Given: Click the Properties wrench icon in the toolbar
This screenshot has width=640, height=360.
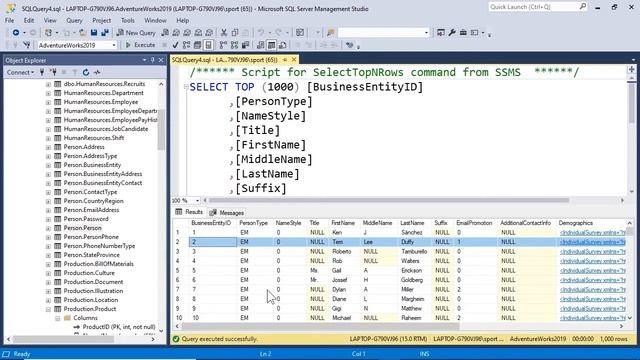Looking at the screenshot, I should click(x=452, y=33).
